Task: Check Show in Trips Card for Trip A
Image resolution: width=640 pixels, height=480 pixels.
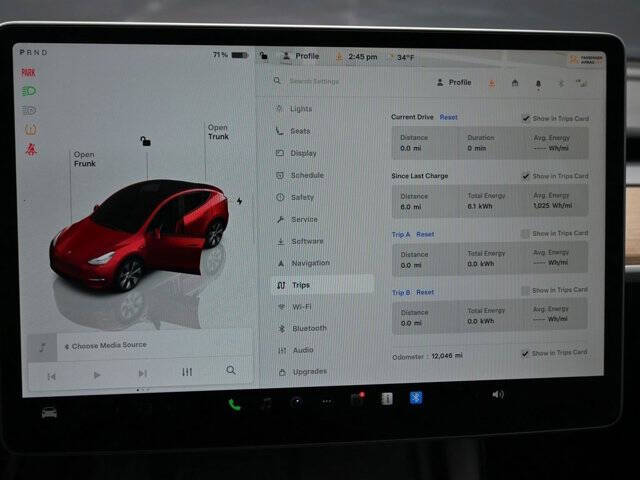Action: [525, 233]
